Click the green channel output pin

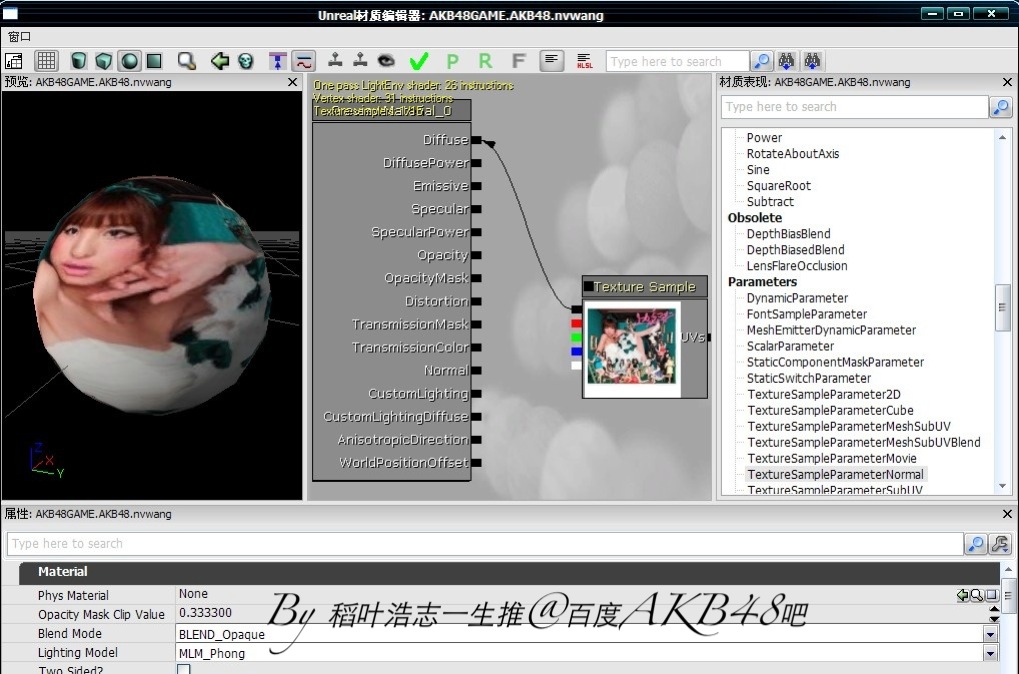(x=576, y=337)
